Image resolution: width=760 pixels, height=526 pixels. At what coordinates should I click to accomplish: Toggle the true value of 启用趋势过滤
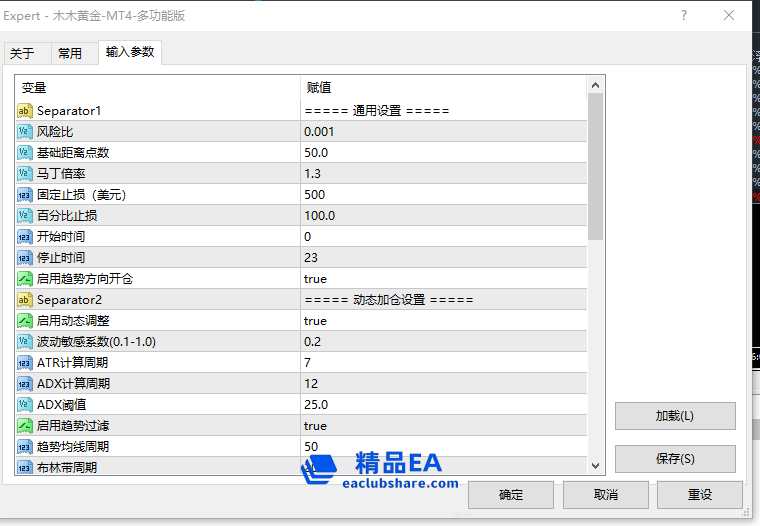coord(315,426)
